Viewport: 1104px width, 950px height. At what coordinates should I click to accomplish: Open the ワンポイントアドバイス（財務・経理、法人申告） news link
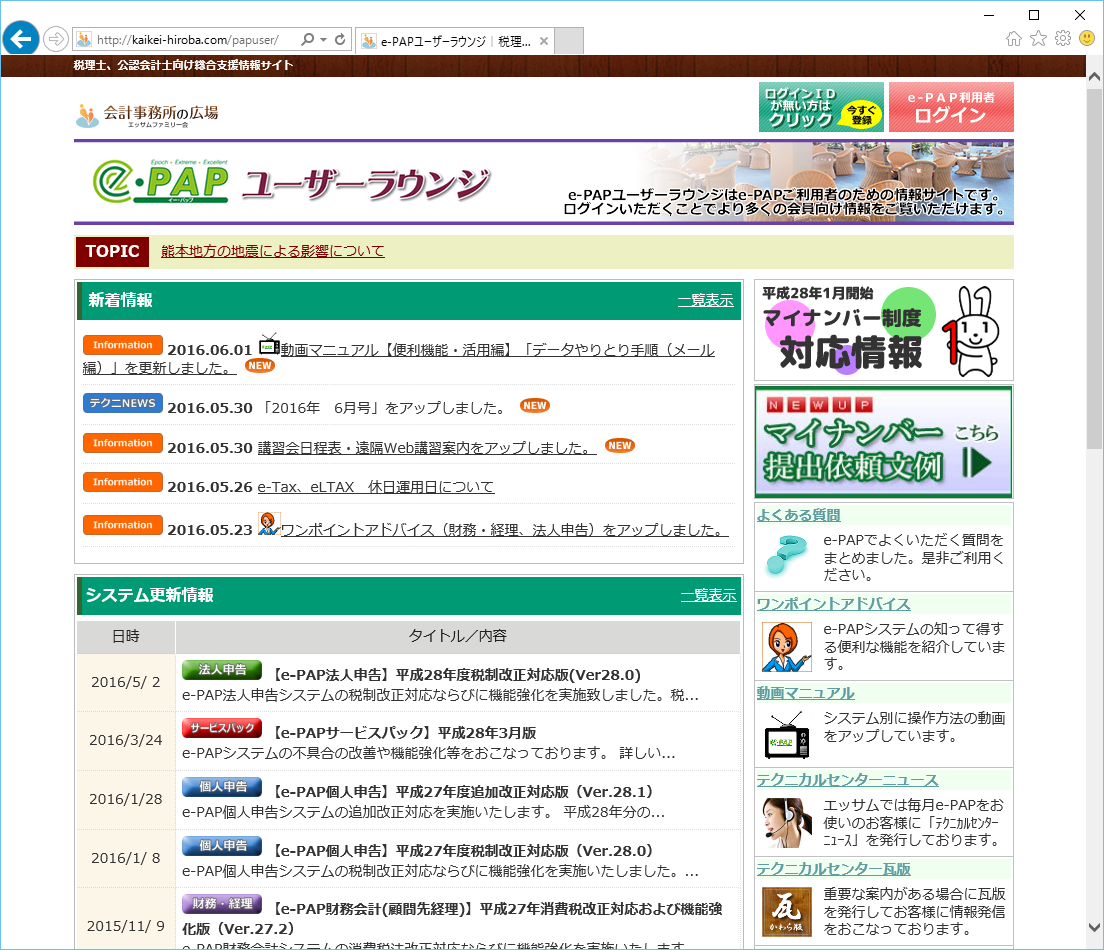(x=504, y=530)
